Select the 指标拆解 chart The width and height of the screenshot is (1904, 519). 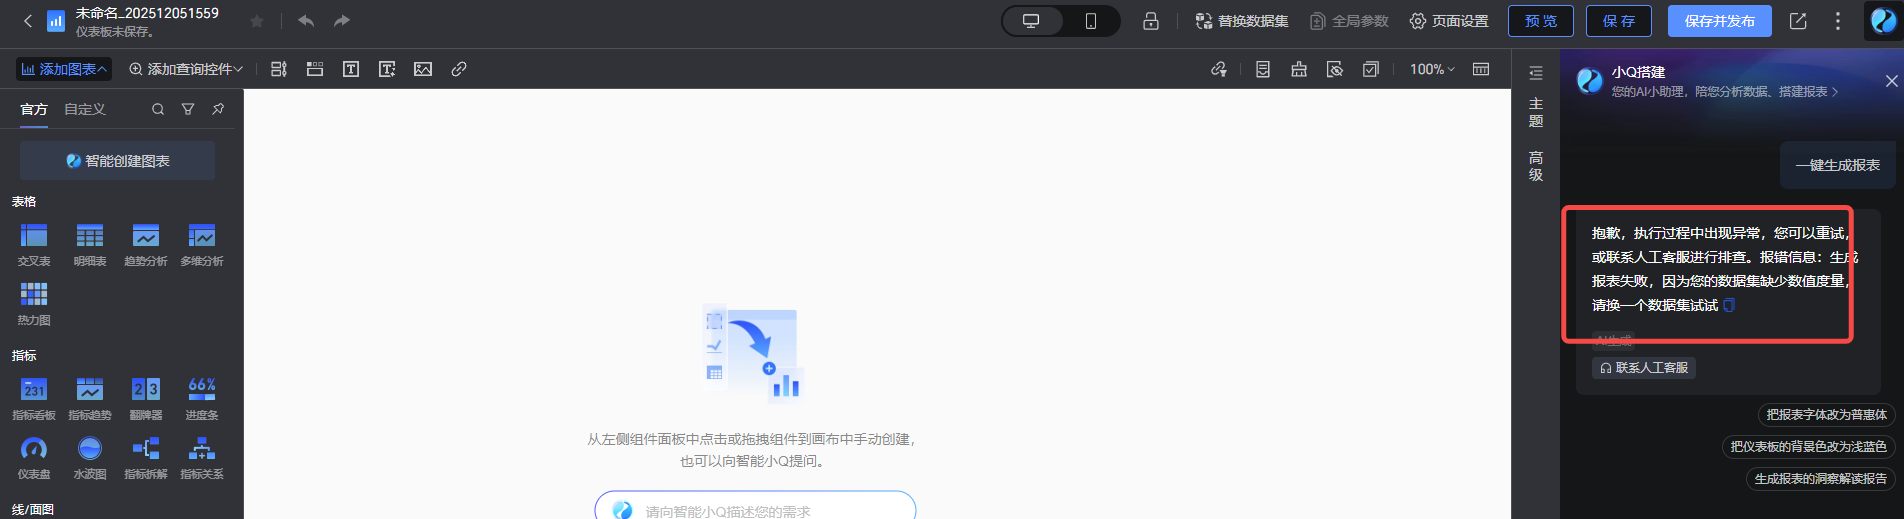[x=146, y=458]
